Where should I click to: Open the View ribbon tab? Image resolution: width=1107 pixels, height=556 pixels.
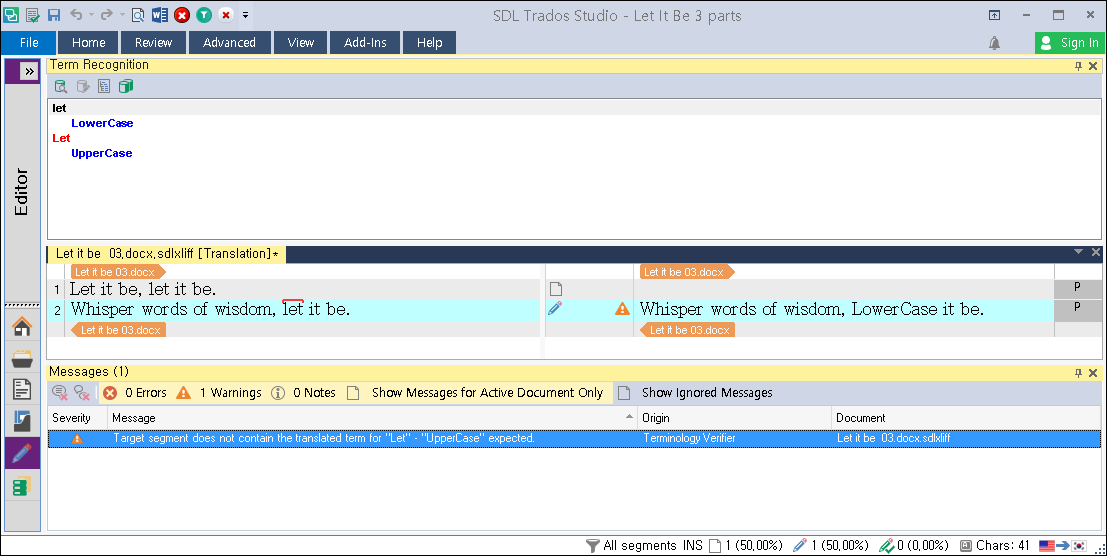(x=301, y=42)
